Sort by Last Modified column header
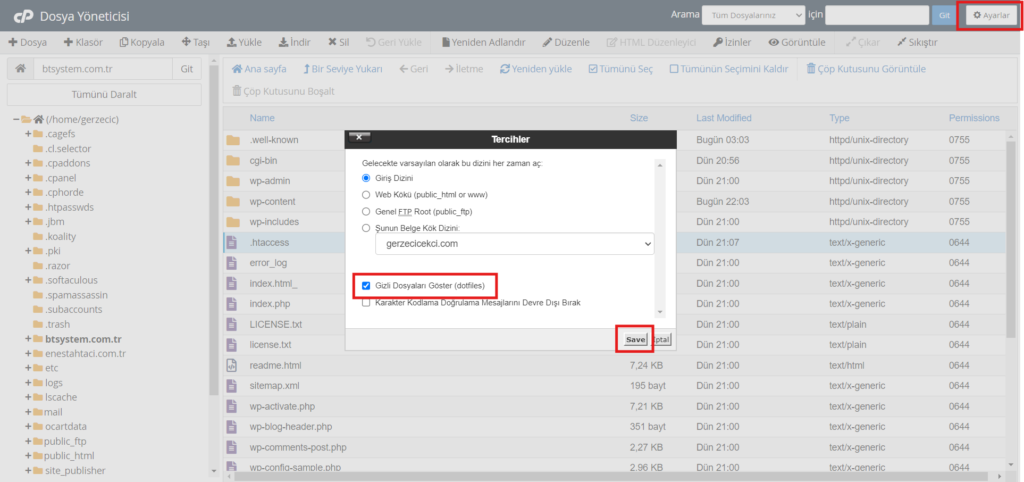 (x=724, y=118)
